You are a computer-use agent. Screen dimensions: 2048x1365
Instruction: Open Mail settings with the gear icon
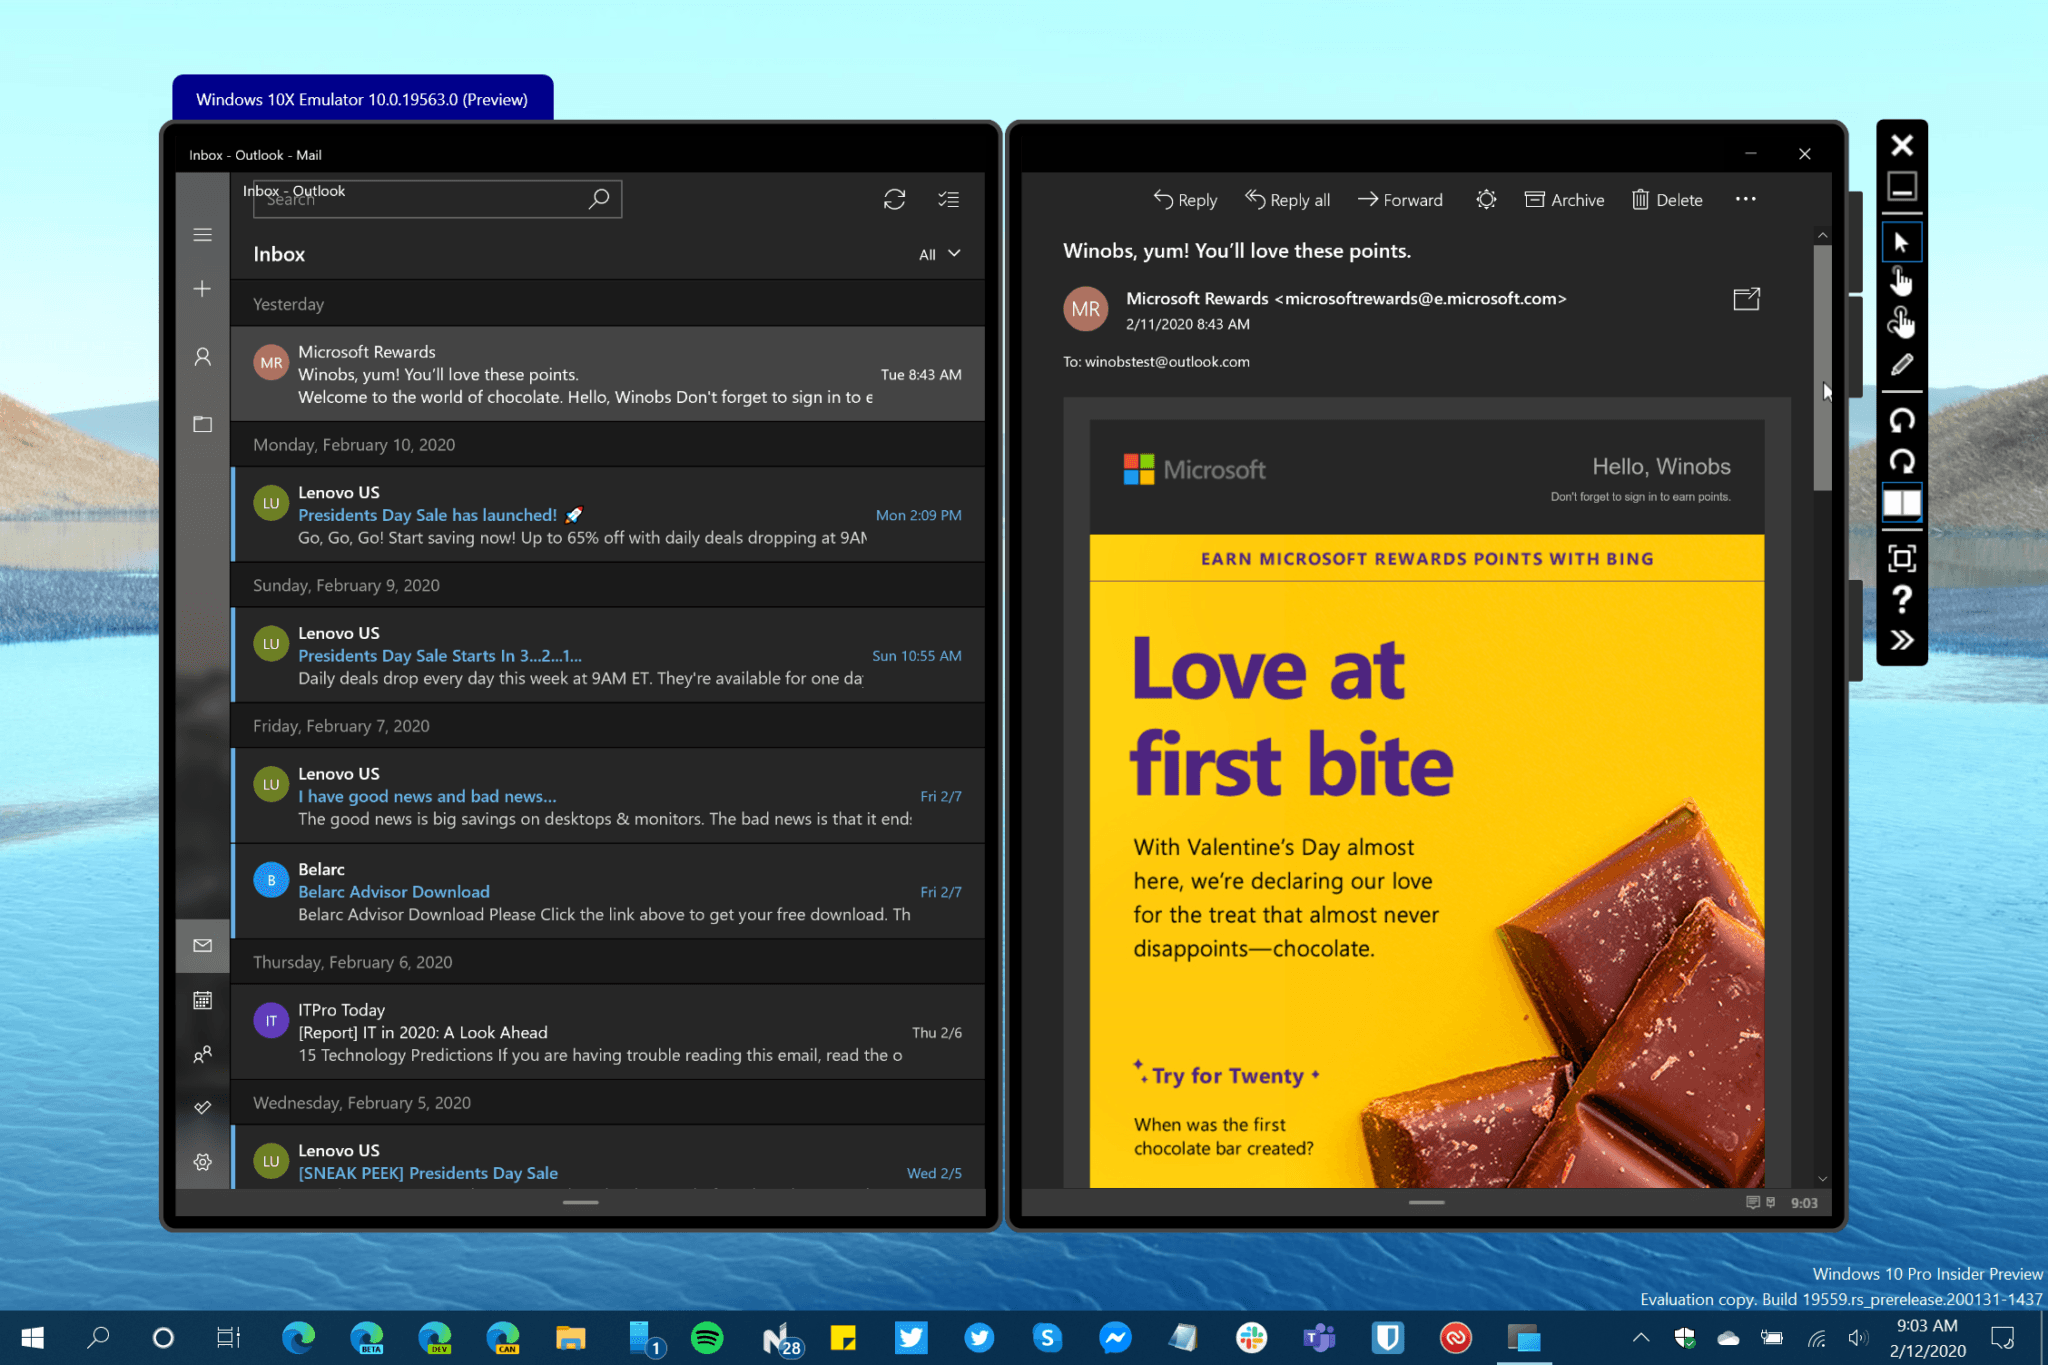[x=203, y=1161]
